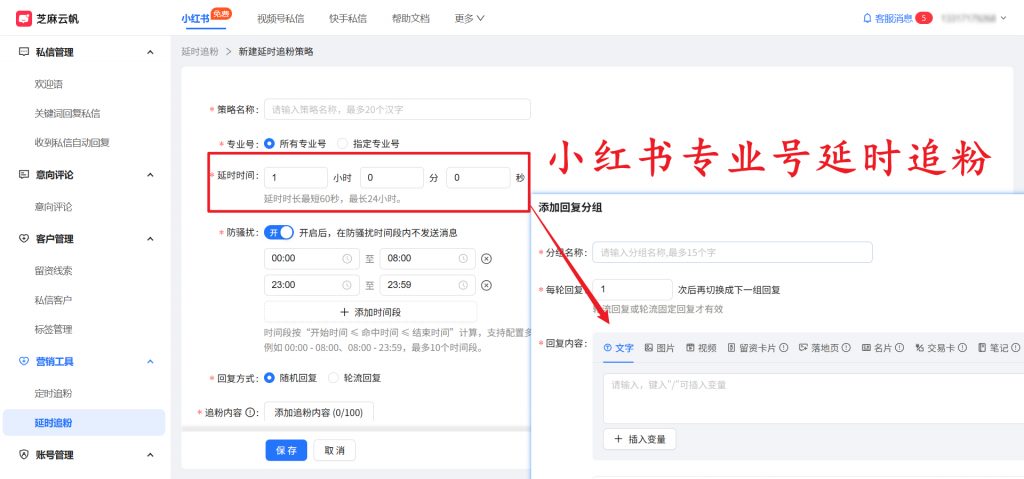The width and height of the screenshot is (1024, 479).
Task: Select the 视频 reply content tab
Action: pos(701,348)
